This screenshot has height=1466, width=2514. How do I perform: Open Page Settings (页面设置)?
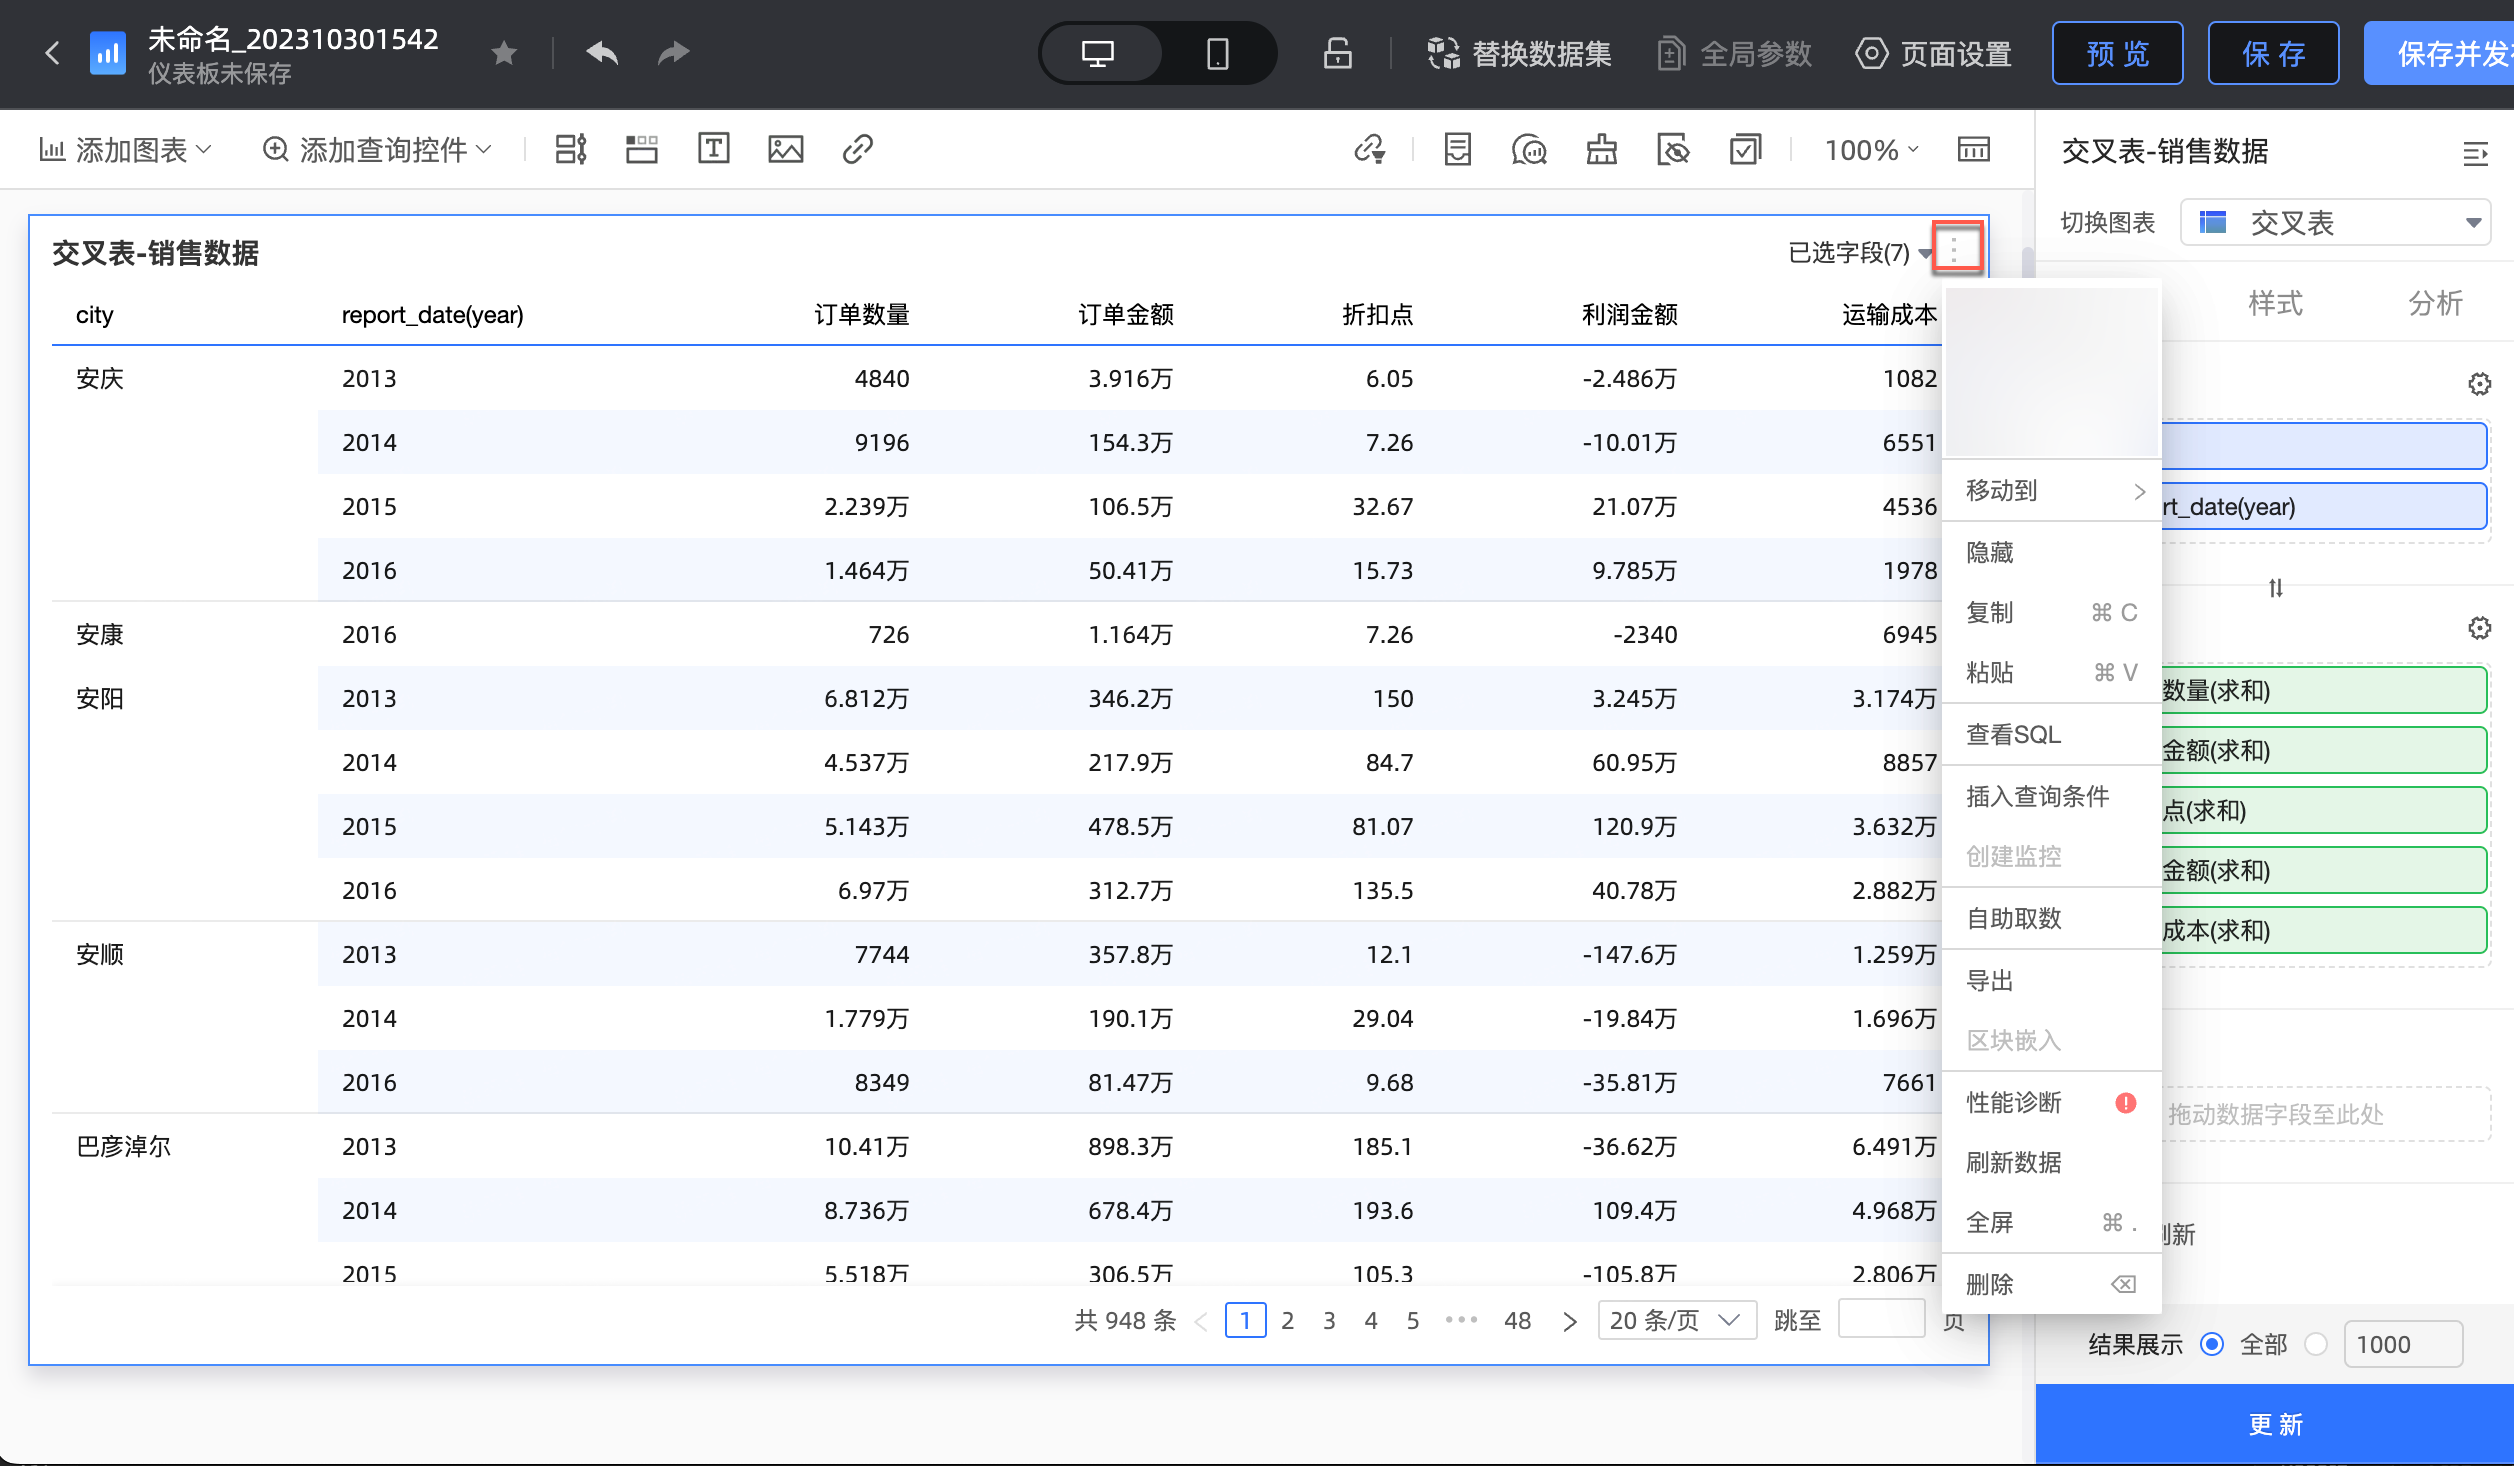[1933, 53]
